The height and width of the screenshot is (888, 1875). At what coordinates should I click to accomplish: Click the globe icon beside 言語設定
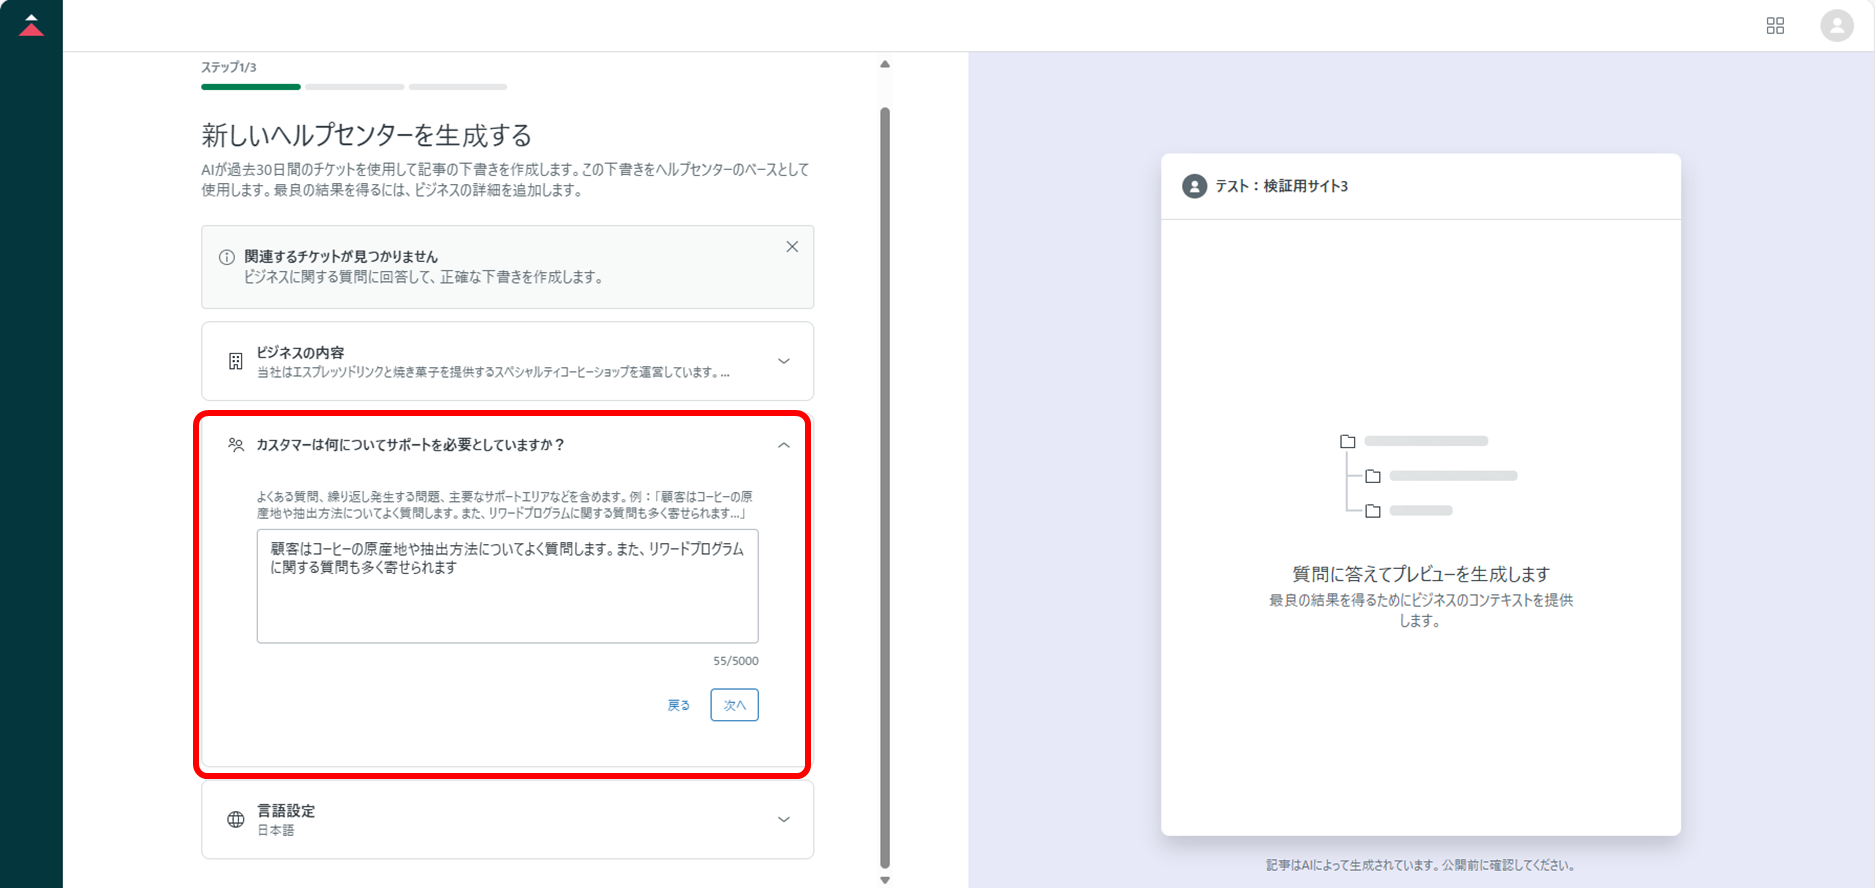pos(236,820)
